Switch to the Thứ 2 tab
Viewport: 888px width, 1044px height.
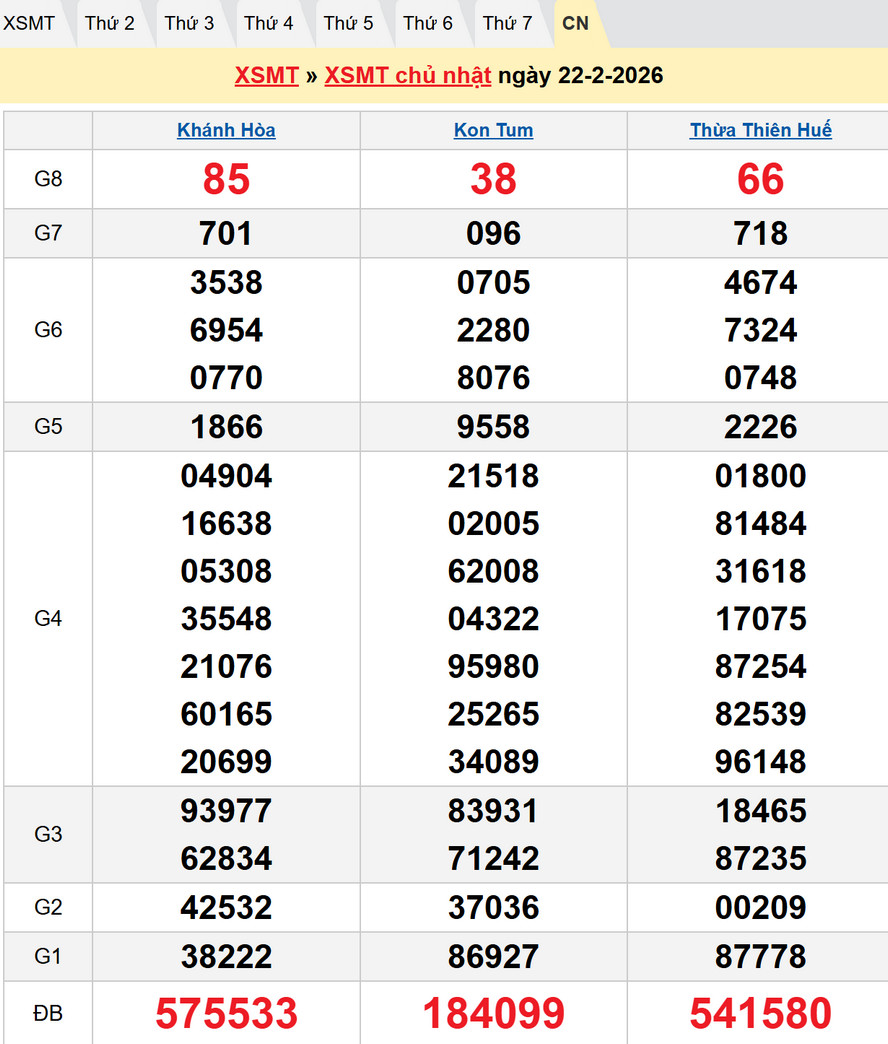[110, 23]
